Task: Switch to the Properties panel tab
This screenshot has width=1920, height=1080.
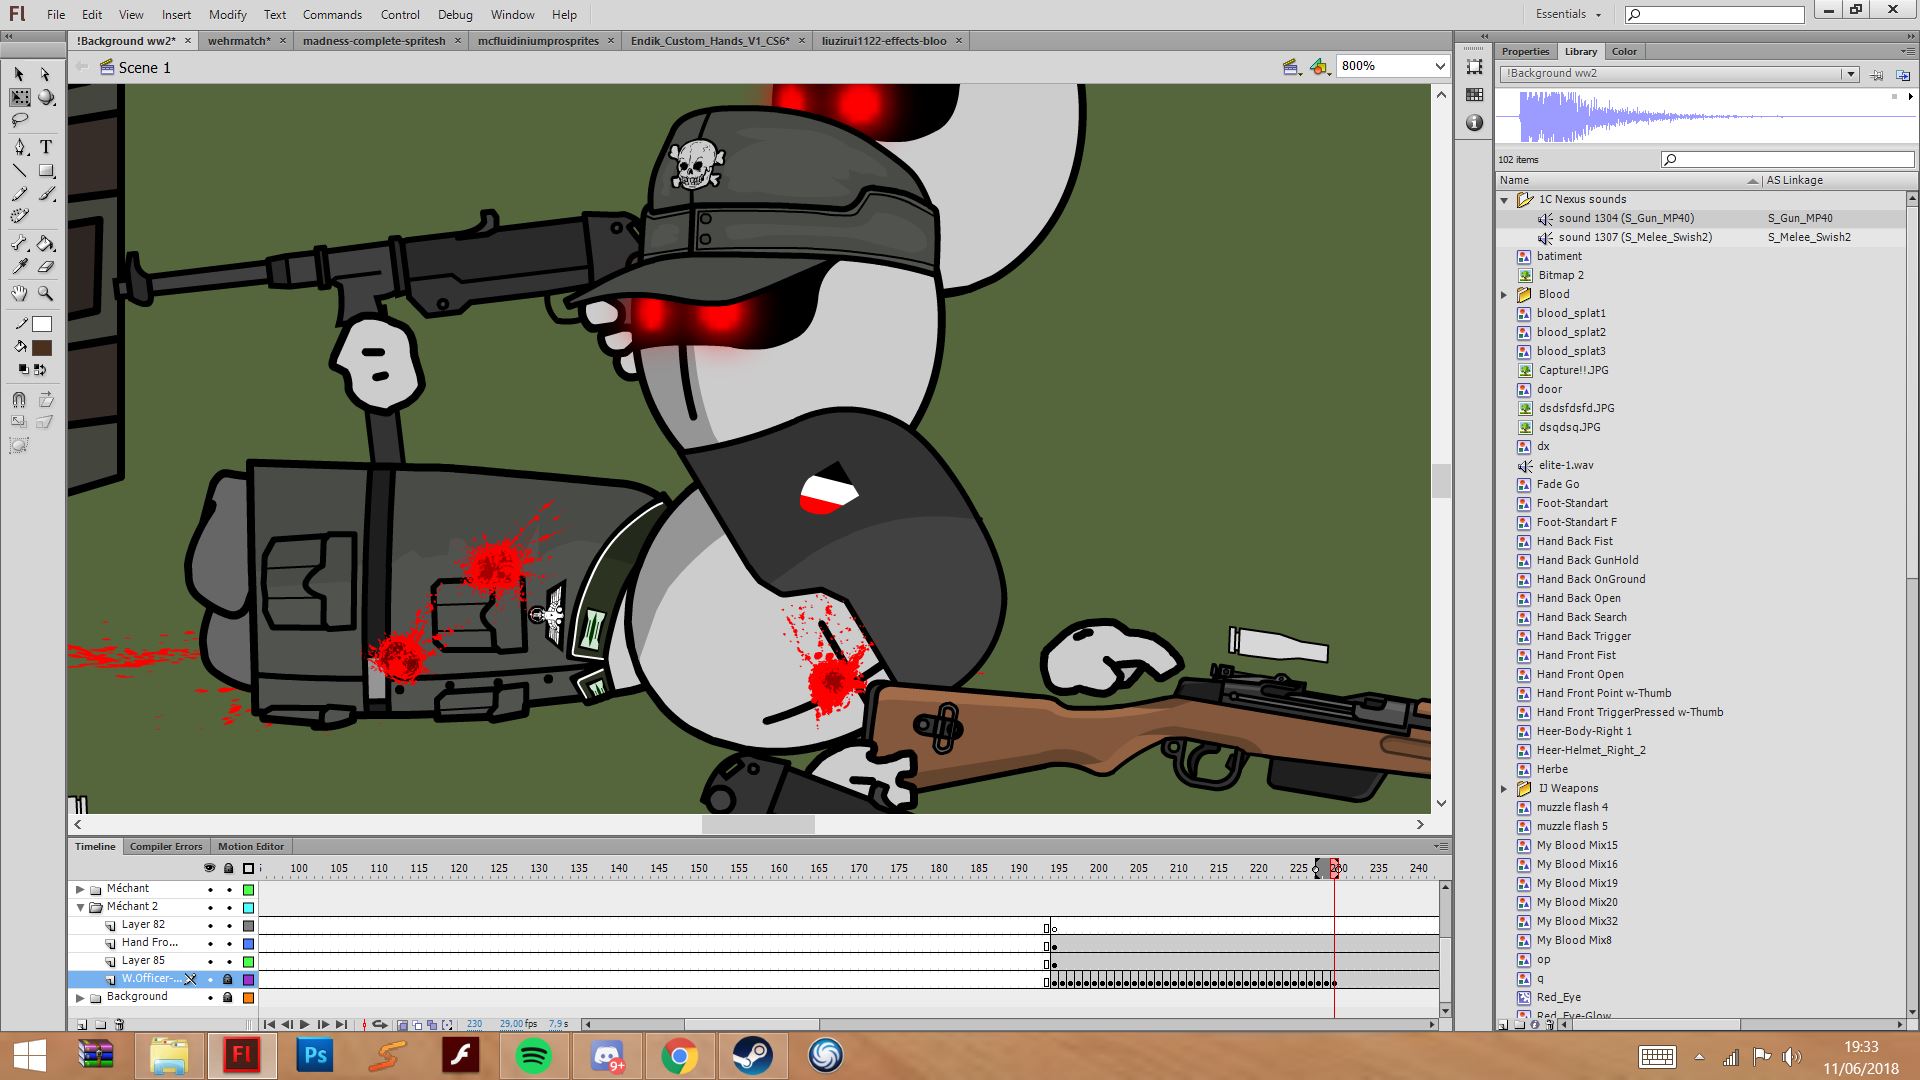Action: [x=1525, y=52]
